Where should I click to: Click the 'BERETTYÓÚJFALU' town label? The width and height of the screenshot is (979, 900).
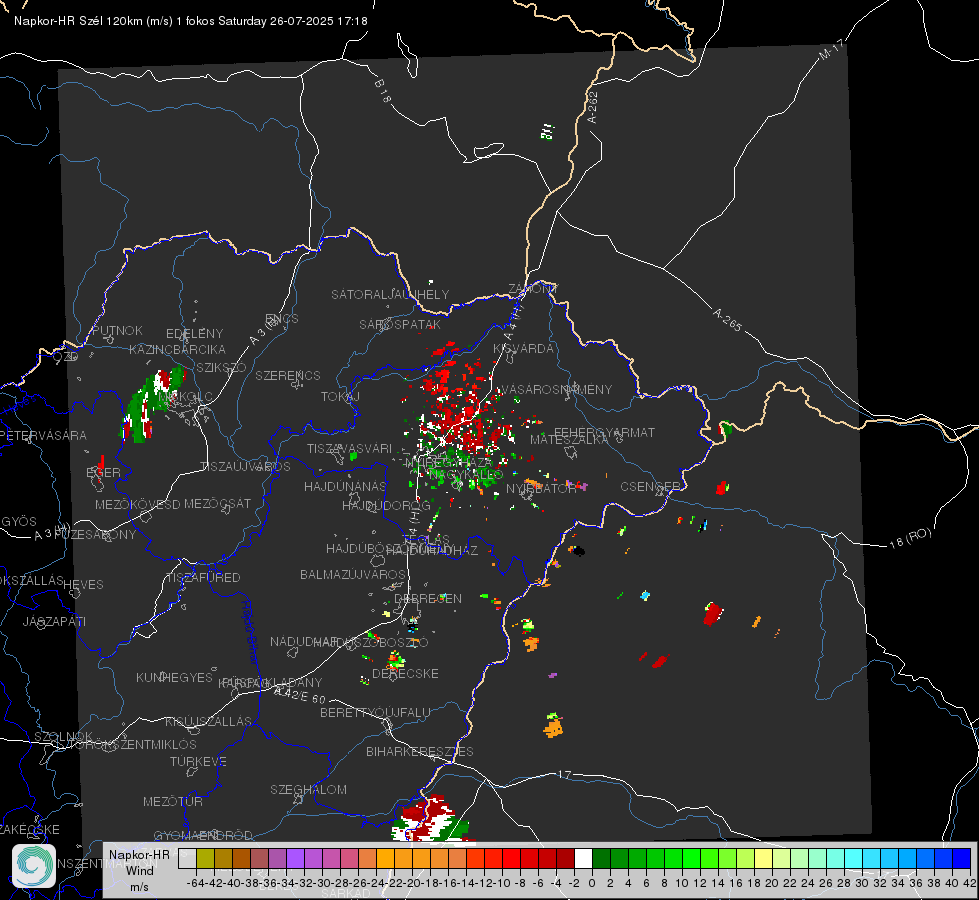375,713
